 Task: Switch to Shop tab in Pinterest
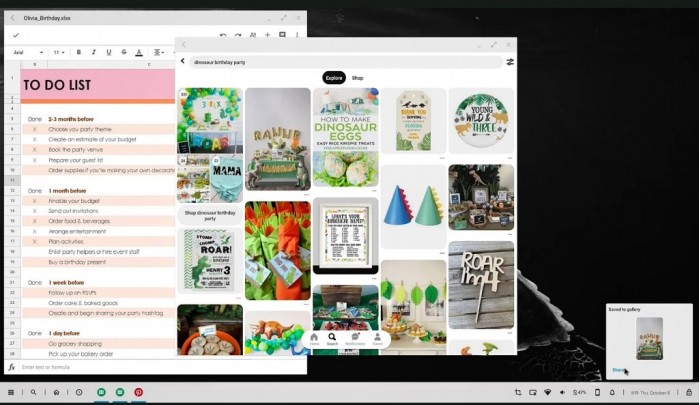click(358, 78)
